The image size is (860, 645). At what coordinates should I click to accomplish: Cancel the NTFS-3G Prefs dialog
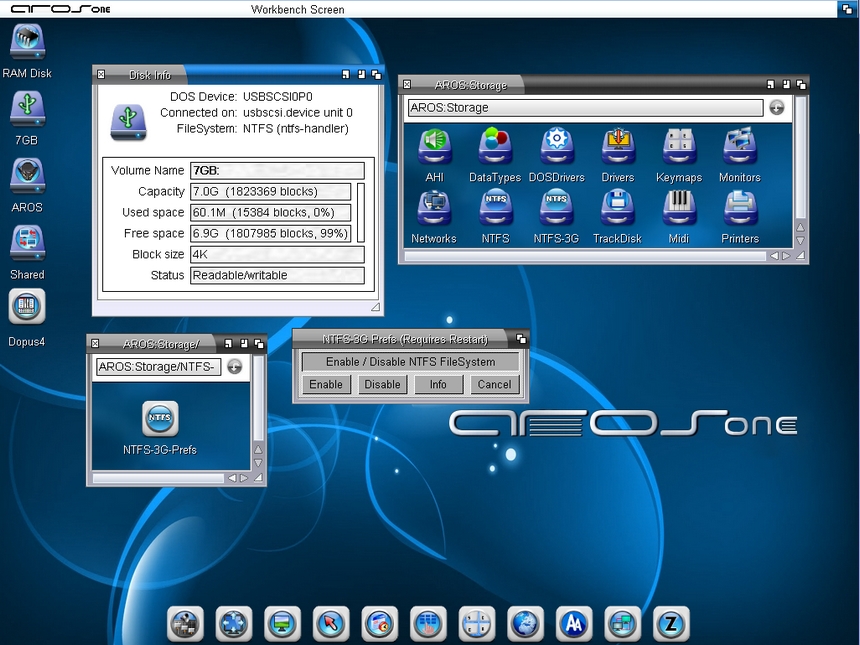(x=494, y=384)
